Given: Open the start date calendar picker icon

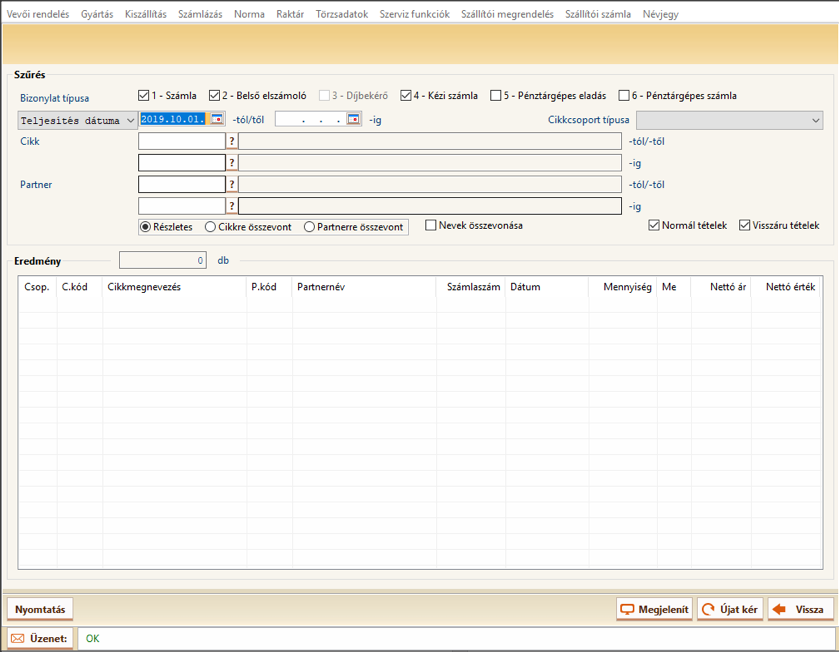Looking at the screenshot, I should pos(217,119).
